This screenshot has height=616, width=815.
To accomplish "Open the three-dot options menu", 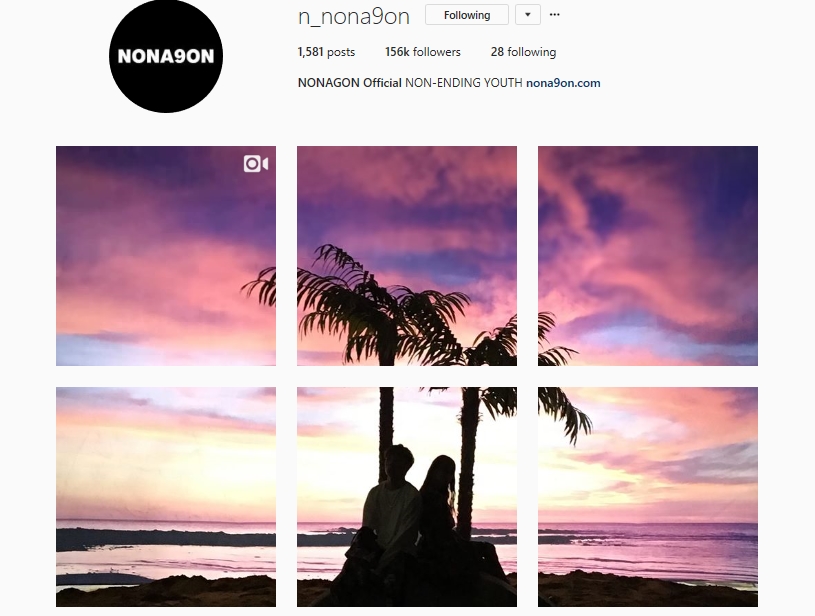I will (555, 15).
